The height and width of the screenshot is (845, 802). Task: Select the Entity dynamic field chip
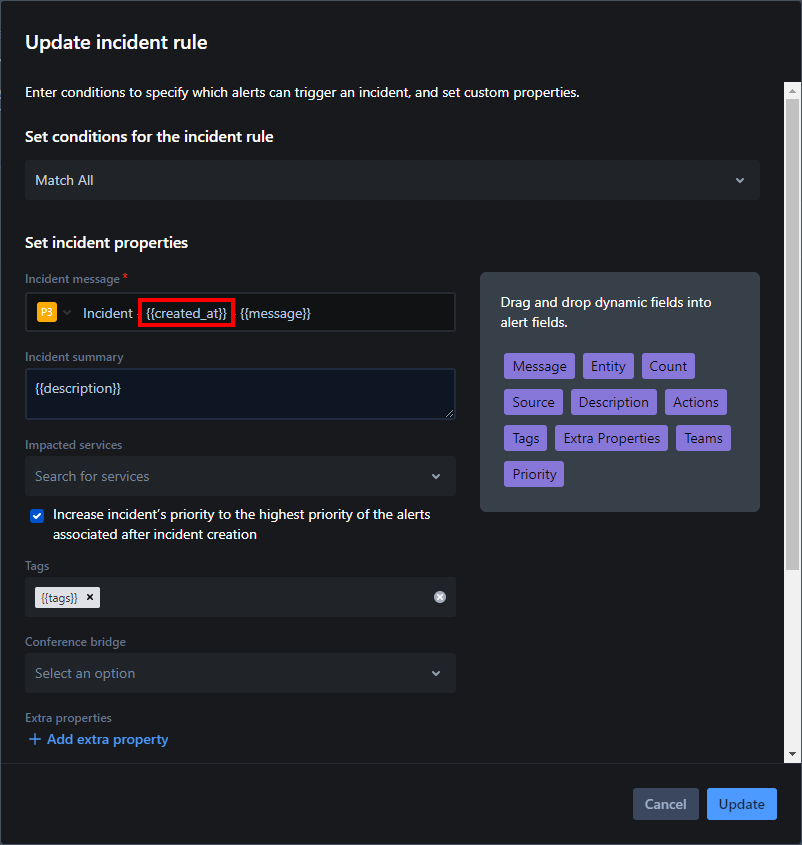[x=608, y=366]
